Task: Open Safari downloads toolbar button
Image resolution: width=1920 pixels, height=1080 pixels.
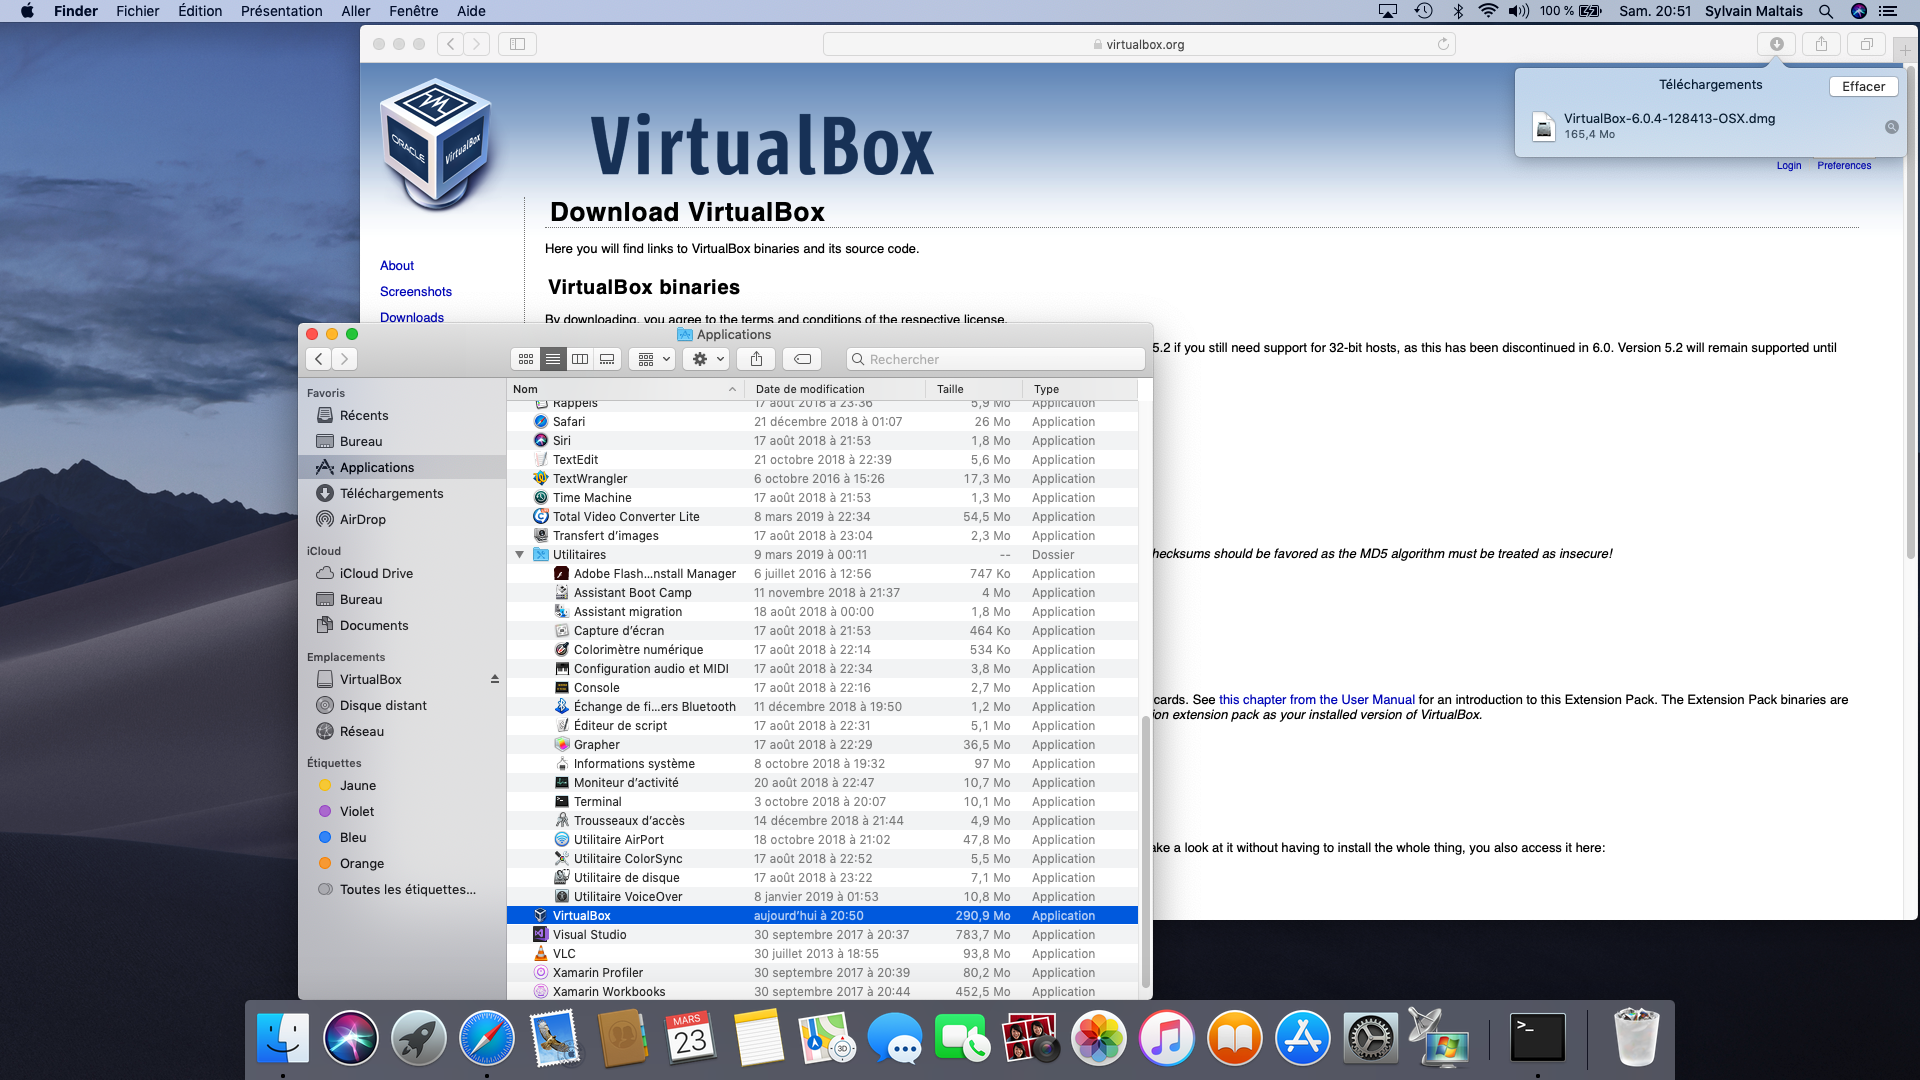Action: click(x=1776, y=44)
